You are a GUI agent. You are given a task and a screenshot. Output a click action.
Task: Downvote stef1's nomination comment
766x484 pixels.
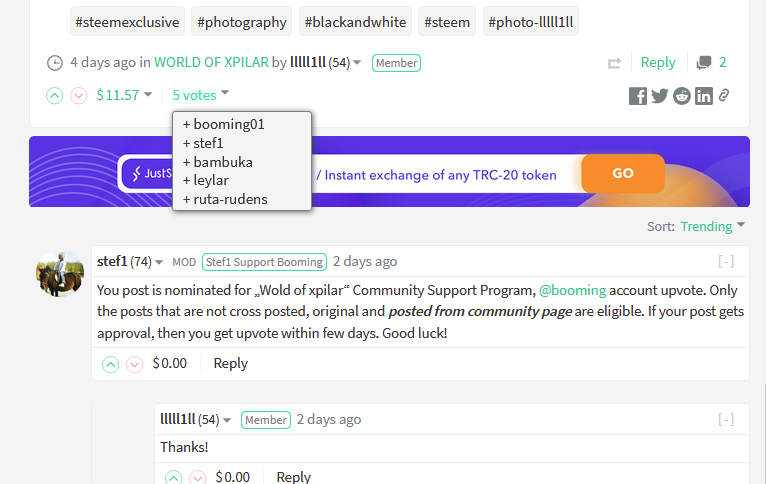pyautogui.click(x=134, y=364)
